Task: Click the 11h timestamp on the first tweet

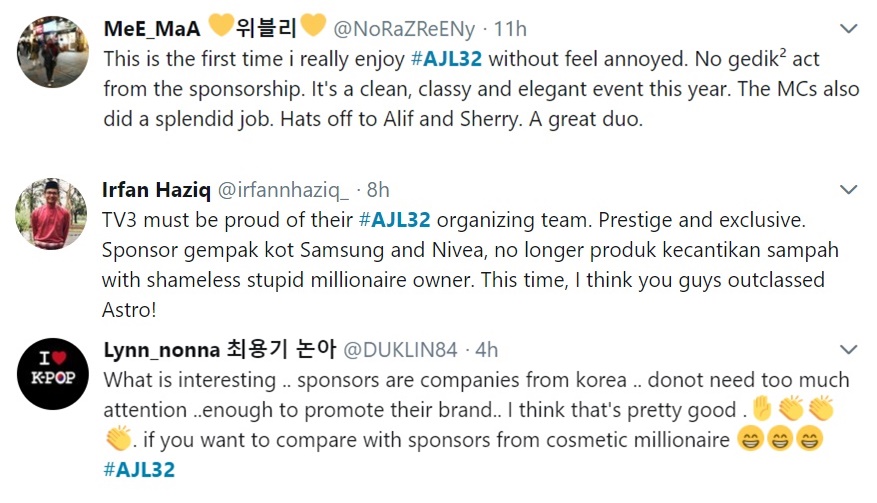Action: [x=510, y=29]
